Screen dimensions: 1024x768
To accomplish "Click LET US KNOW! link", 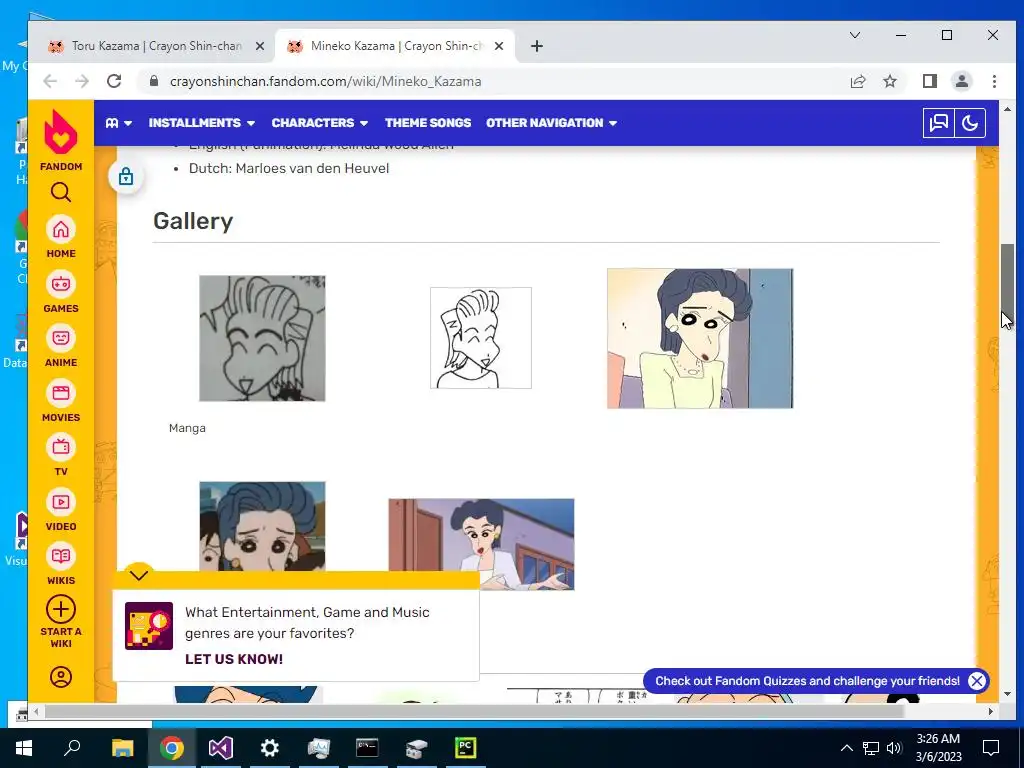I will (x=234, y=659).
